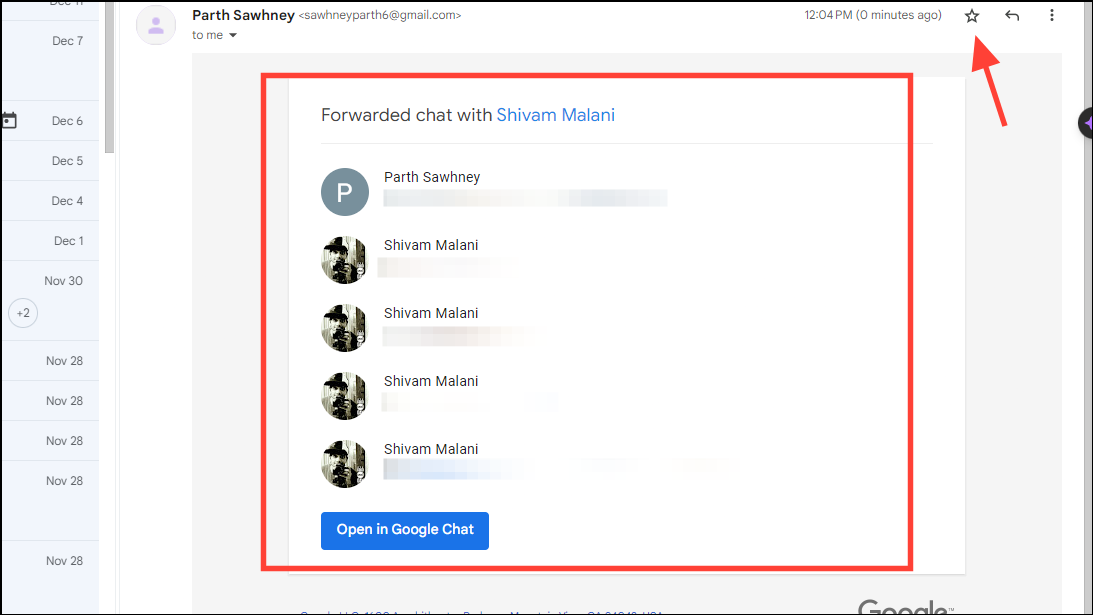The height and width of the screenshot is (615, 1093).
Task: Click sender address sawhneyparth6@gmail.com
Action: coord(380,15)
